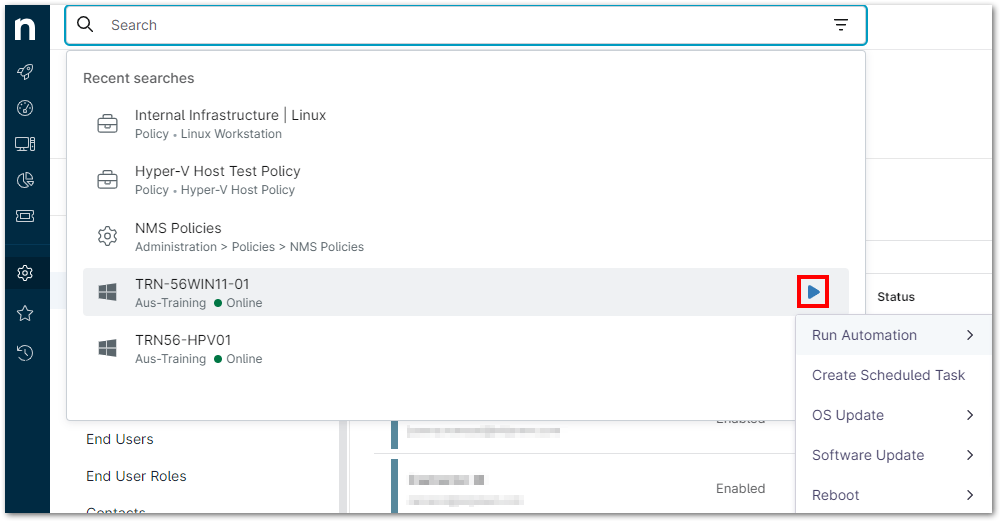Select End User Roles navigation item
The image size is (1001, 522).
[136, 476]
